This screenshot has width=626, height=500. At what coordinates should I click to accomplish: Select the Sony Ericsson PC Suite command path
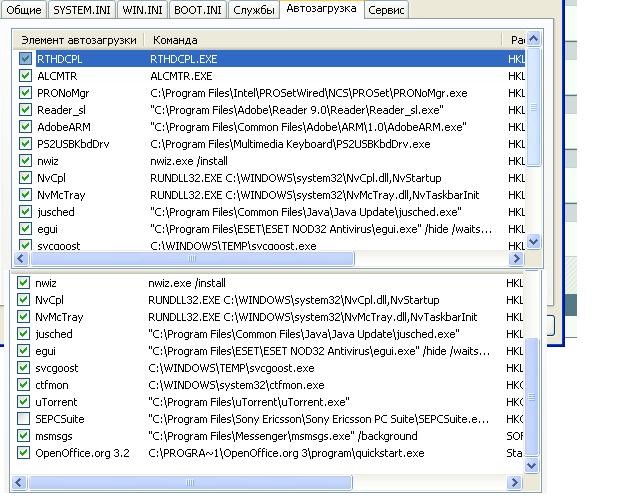click(x=318, y=419)
